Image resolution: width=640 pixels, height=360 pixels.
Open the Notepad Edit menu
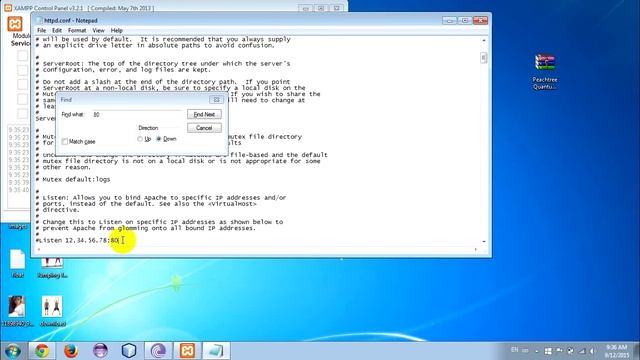(57, 31)
